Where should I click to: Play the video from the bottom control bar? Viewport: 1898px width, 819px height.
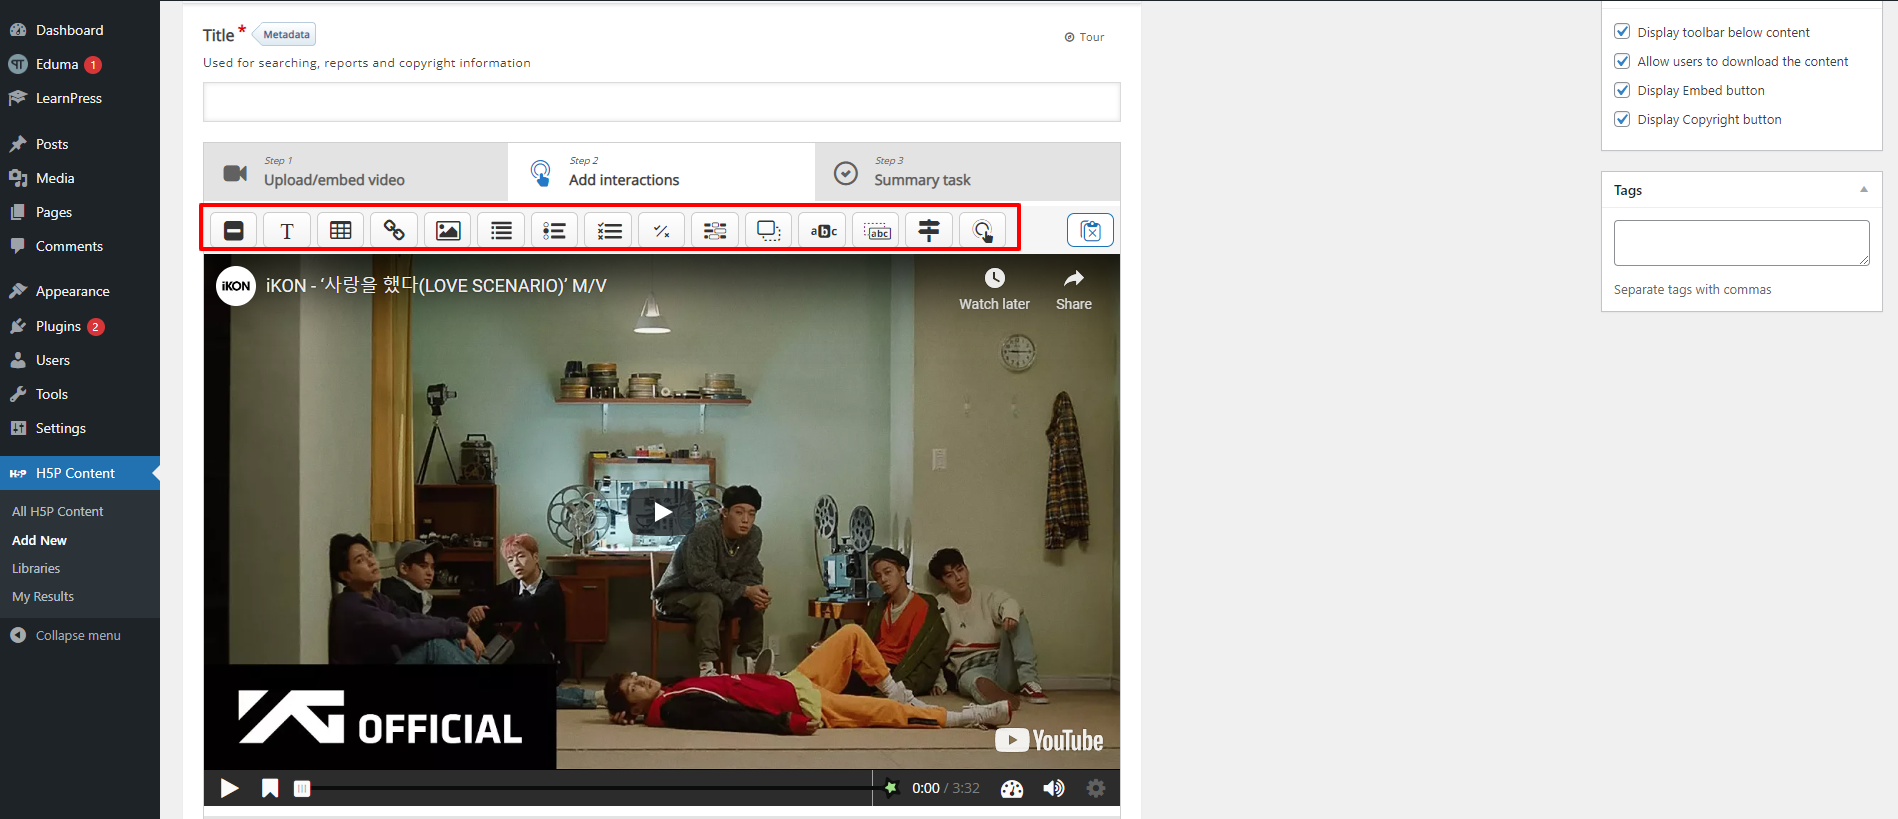(x=229, y=788)
